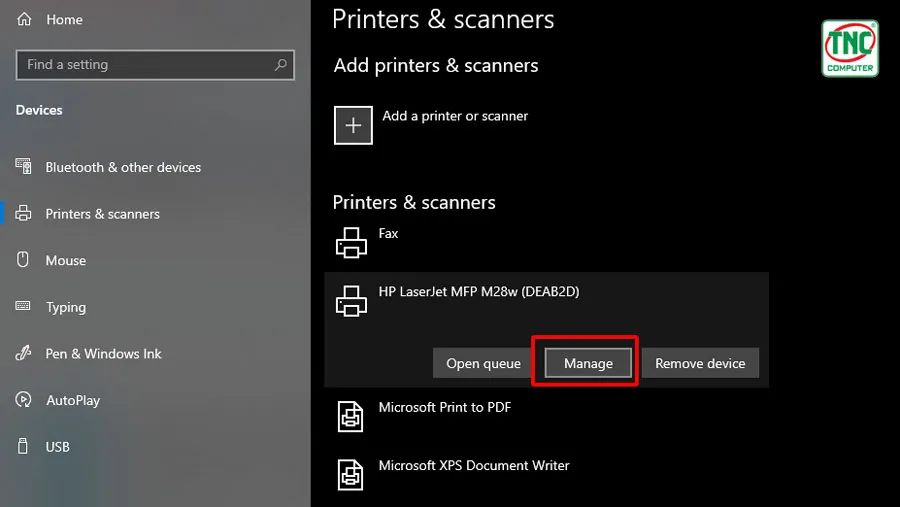Click the Microsoft XPS Document Writer icon
The image size is (900, 507).
(350, 475)
